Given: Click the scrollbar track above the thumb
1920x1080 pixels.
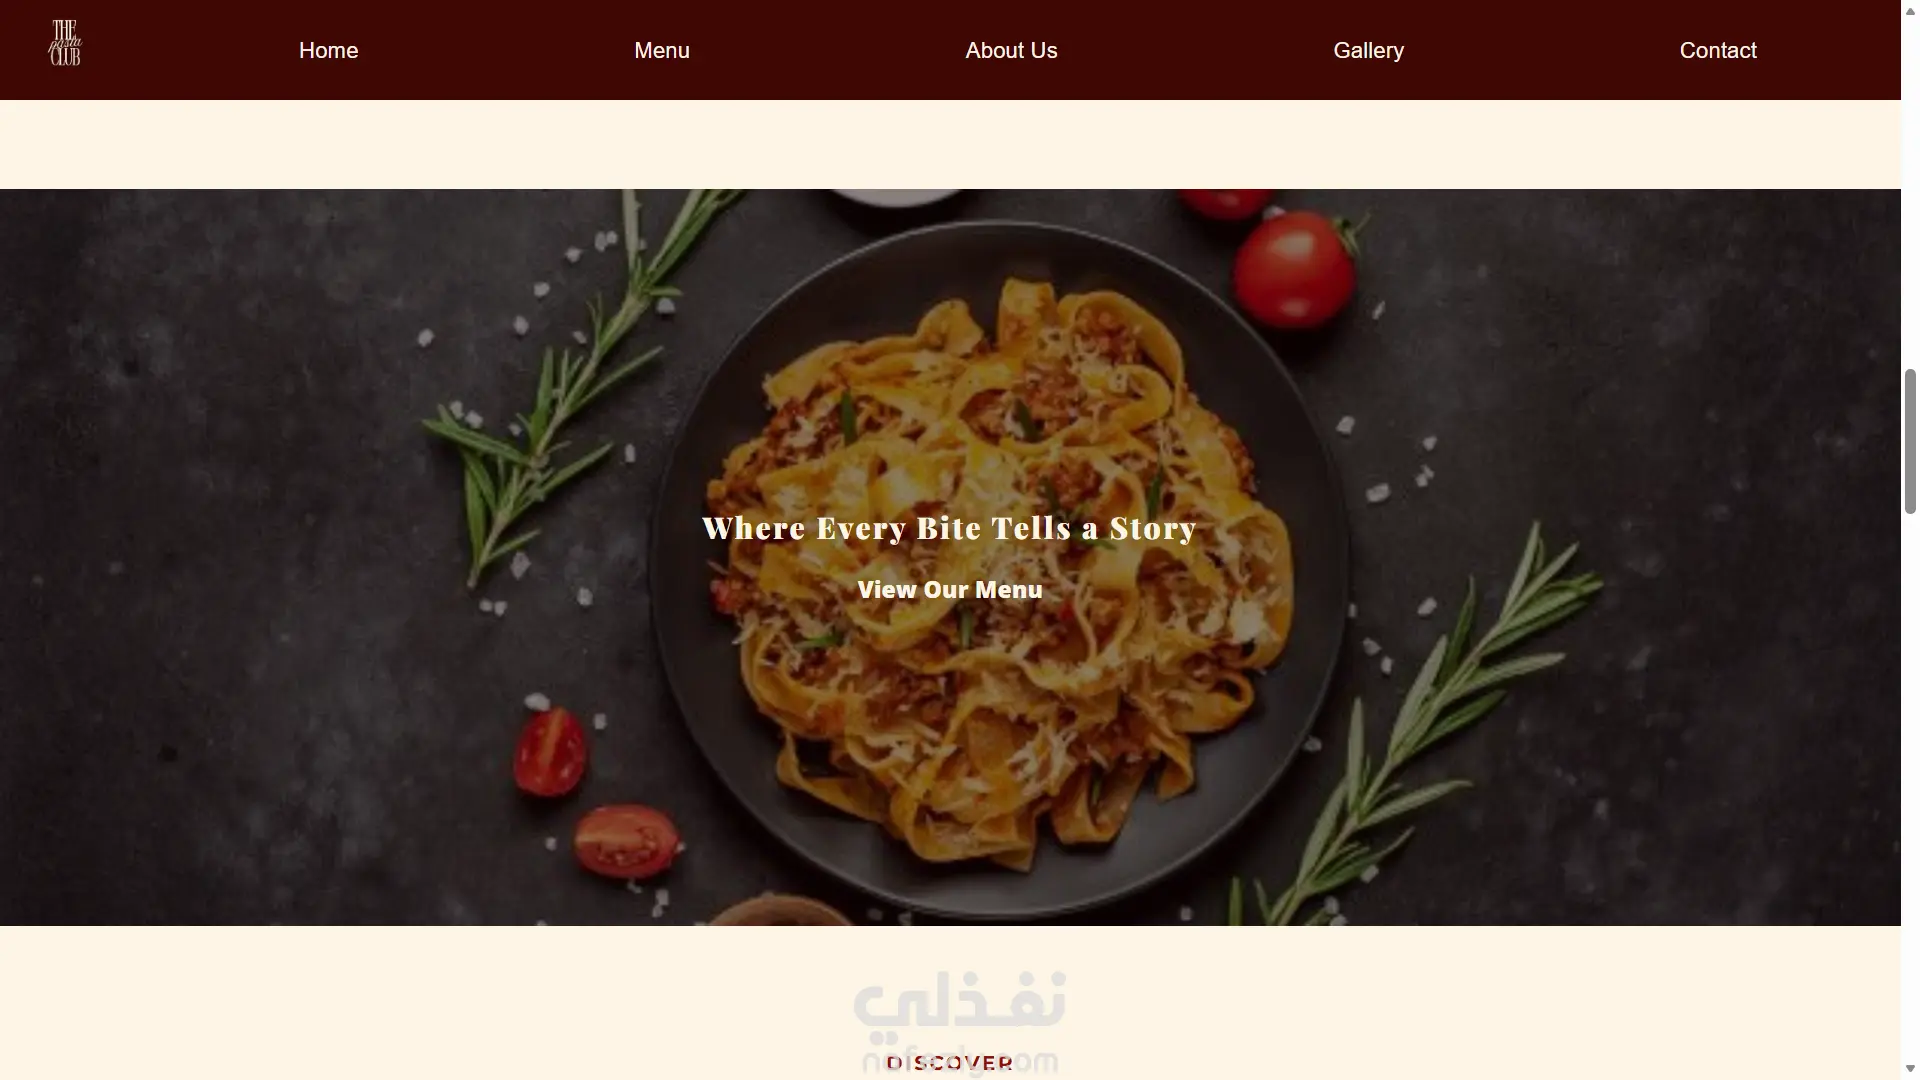Looking at the screenshot, I should click(x=1910, y=192).
